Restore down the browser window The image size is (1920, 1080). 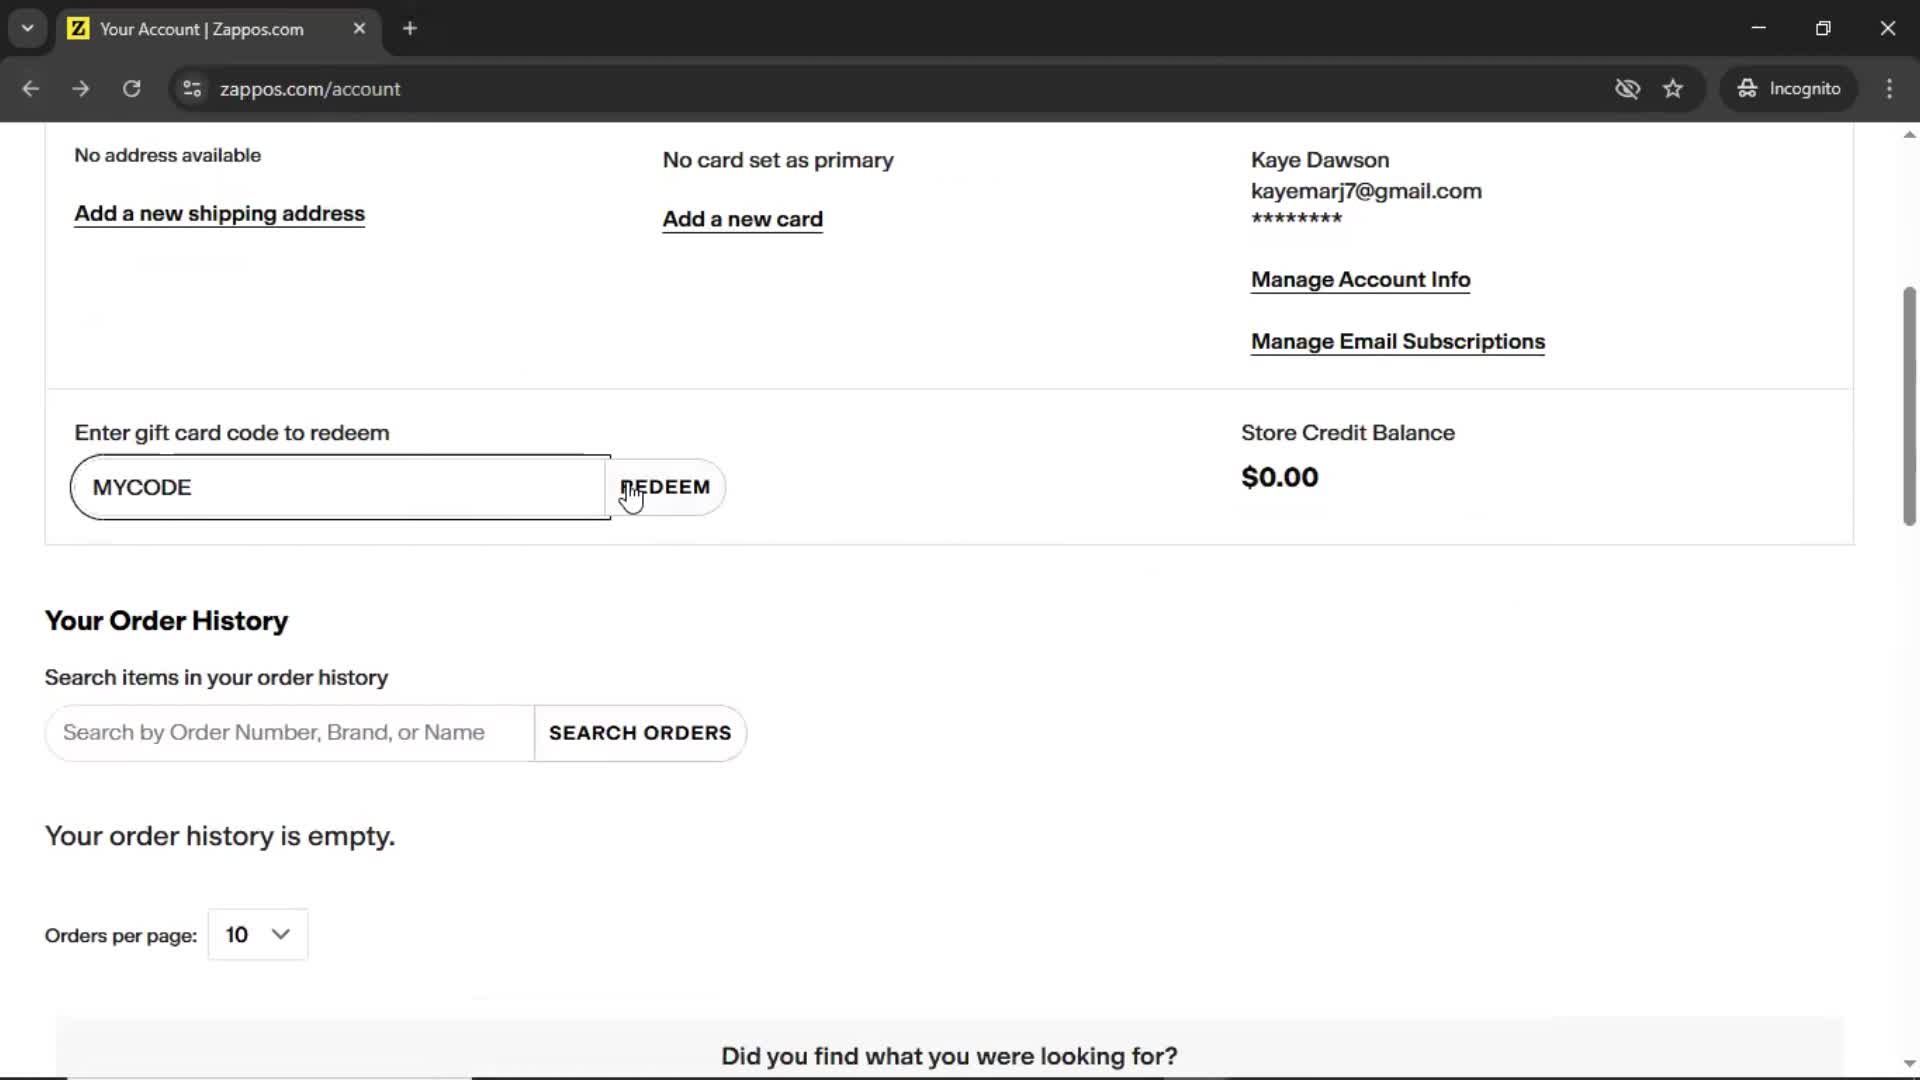[1823, 29]
